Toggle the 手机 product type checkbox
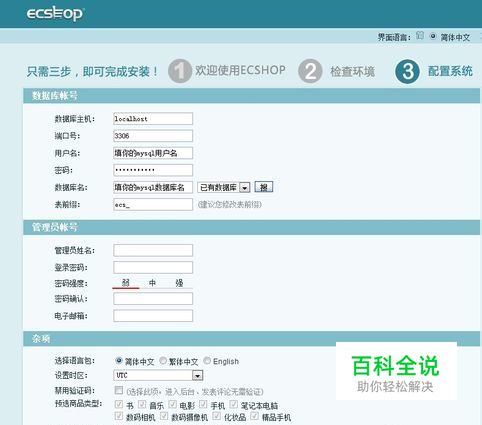 [x=203, y=404]
